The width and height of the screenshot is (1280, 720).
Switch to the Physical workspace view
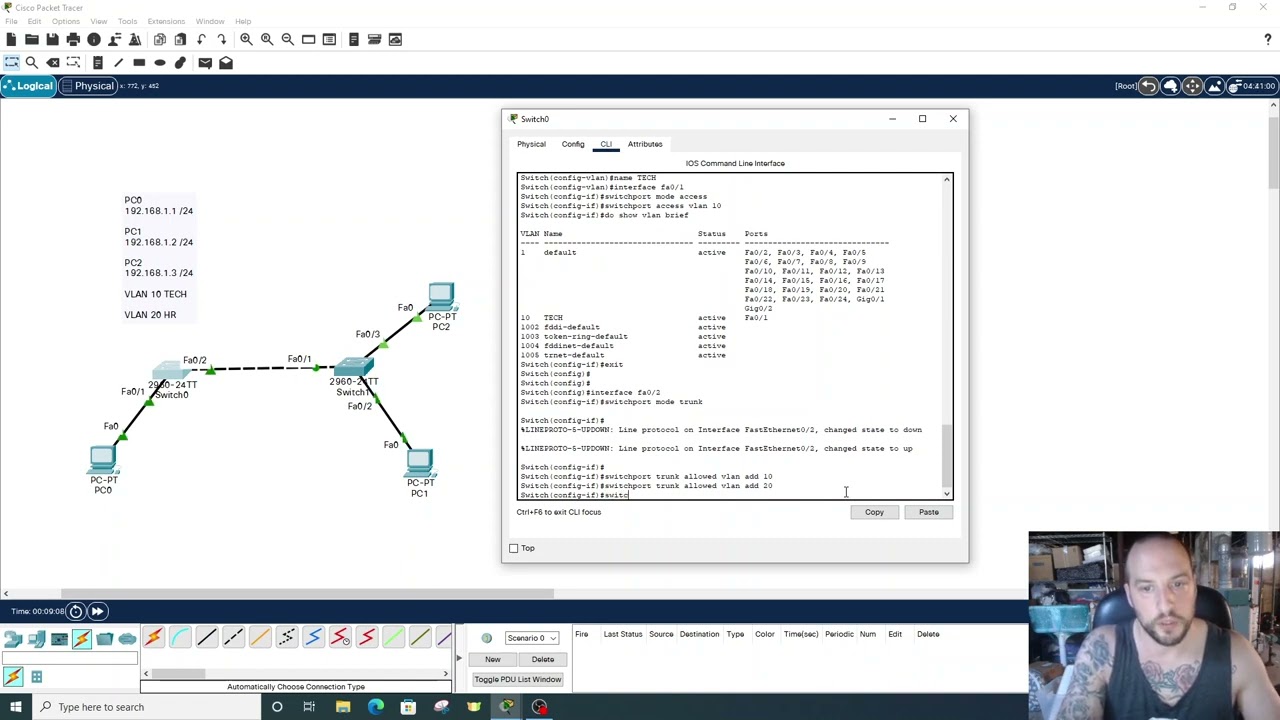88,86
